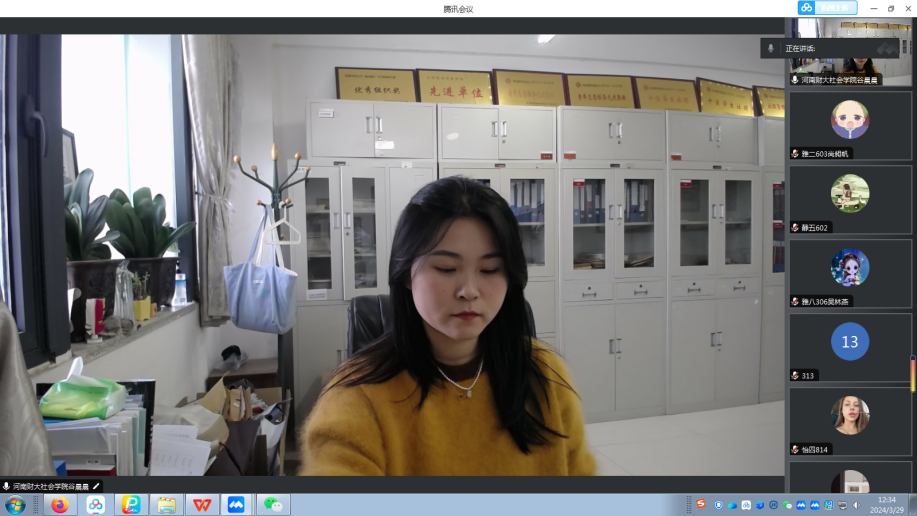Select participant tile 雅八306
This screenshot has height=516, width=917.
click(850, 273)
